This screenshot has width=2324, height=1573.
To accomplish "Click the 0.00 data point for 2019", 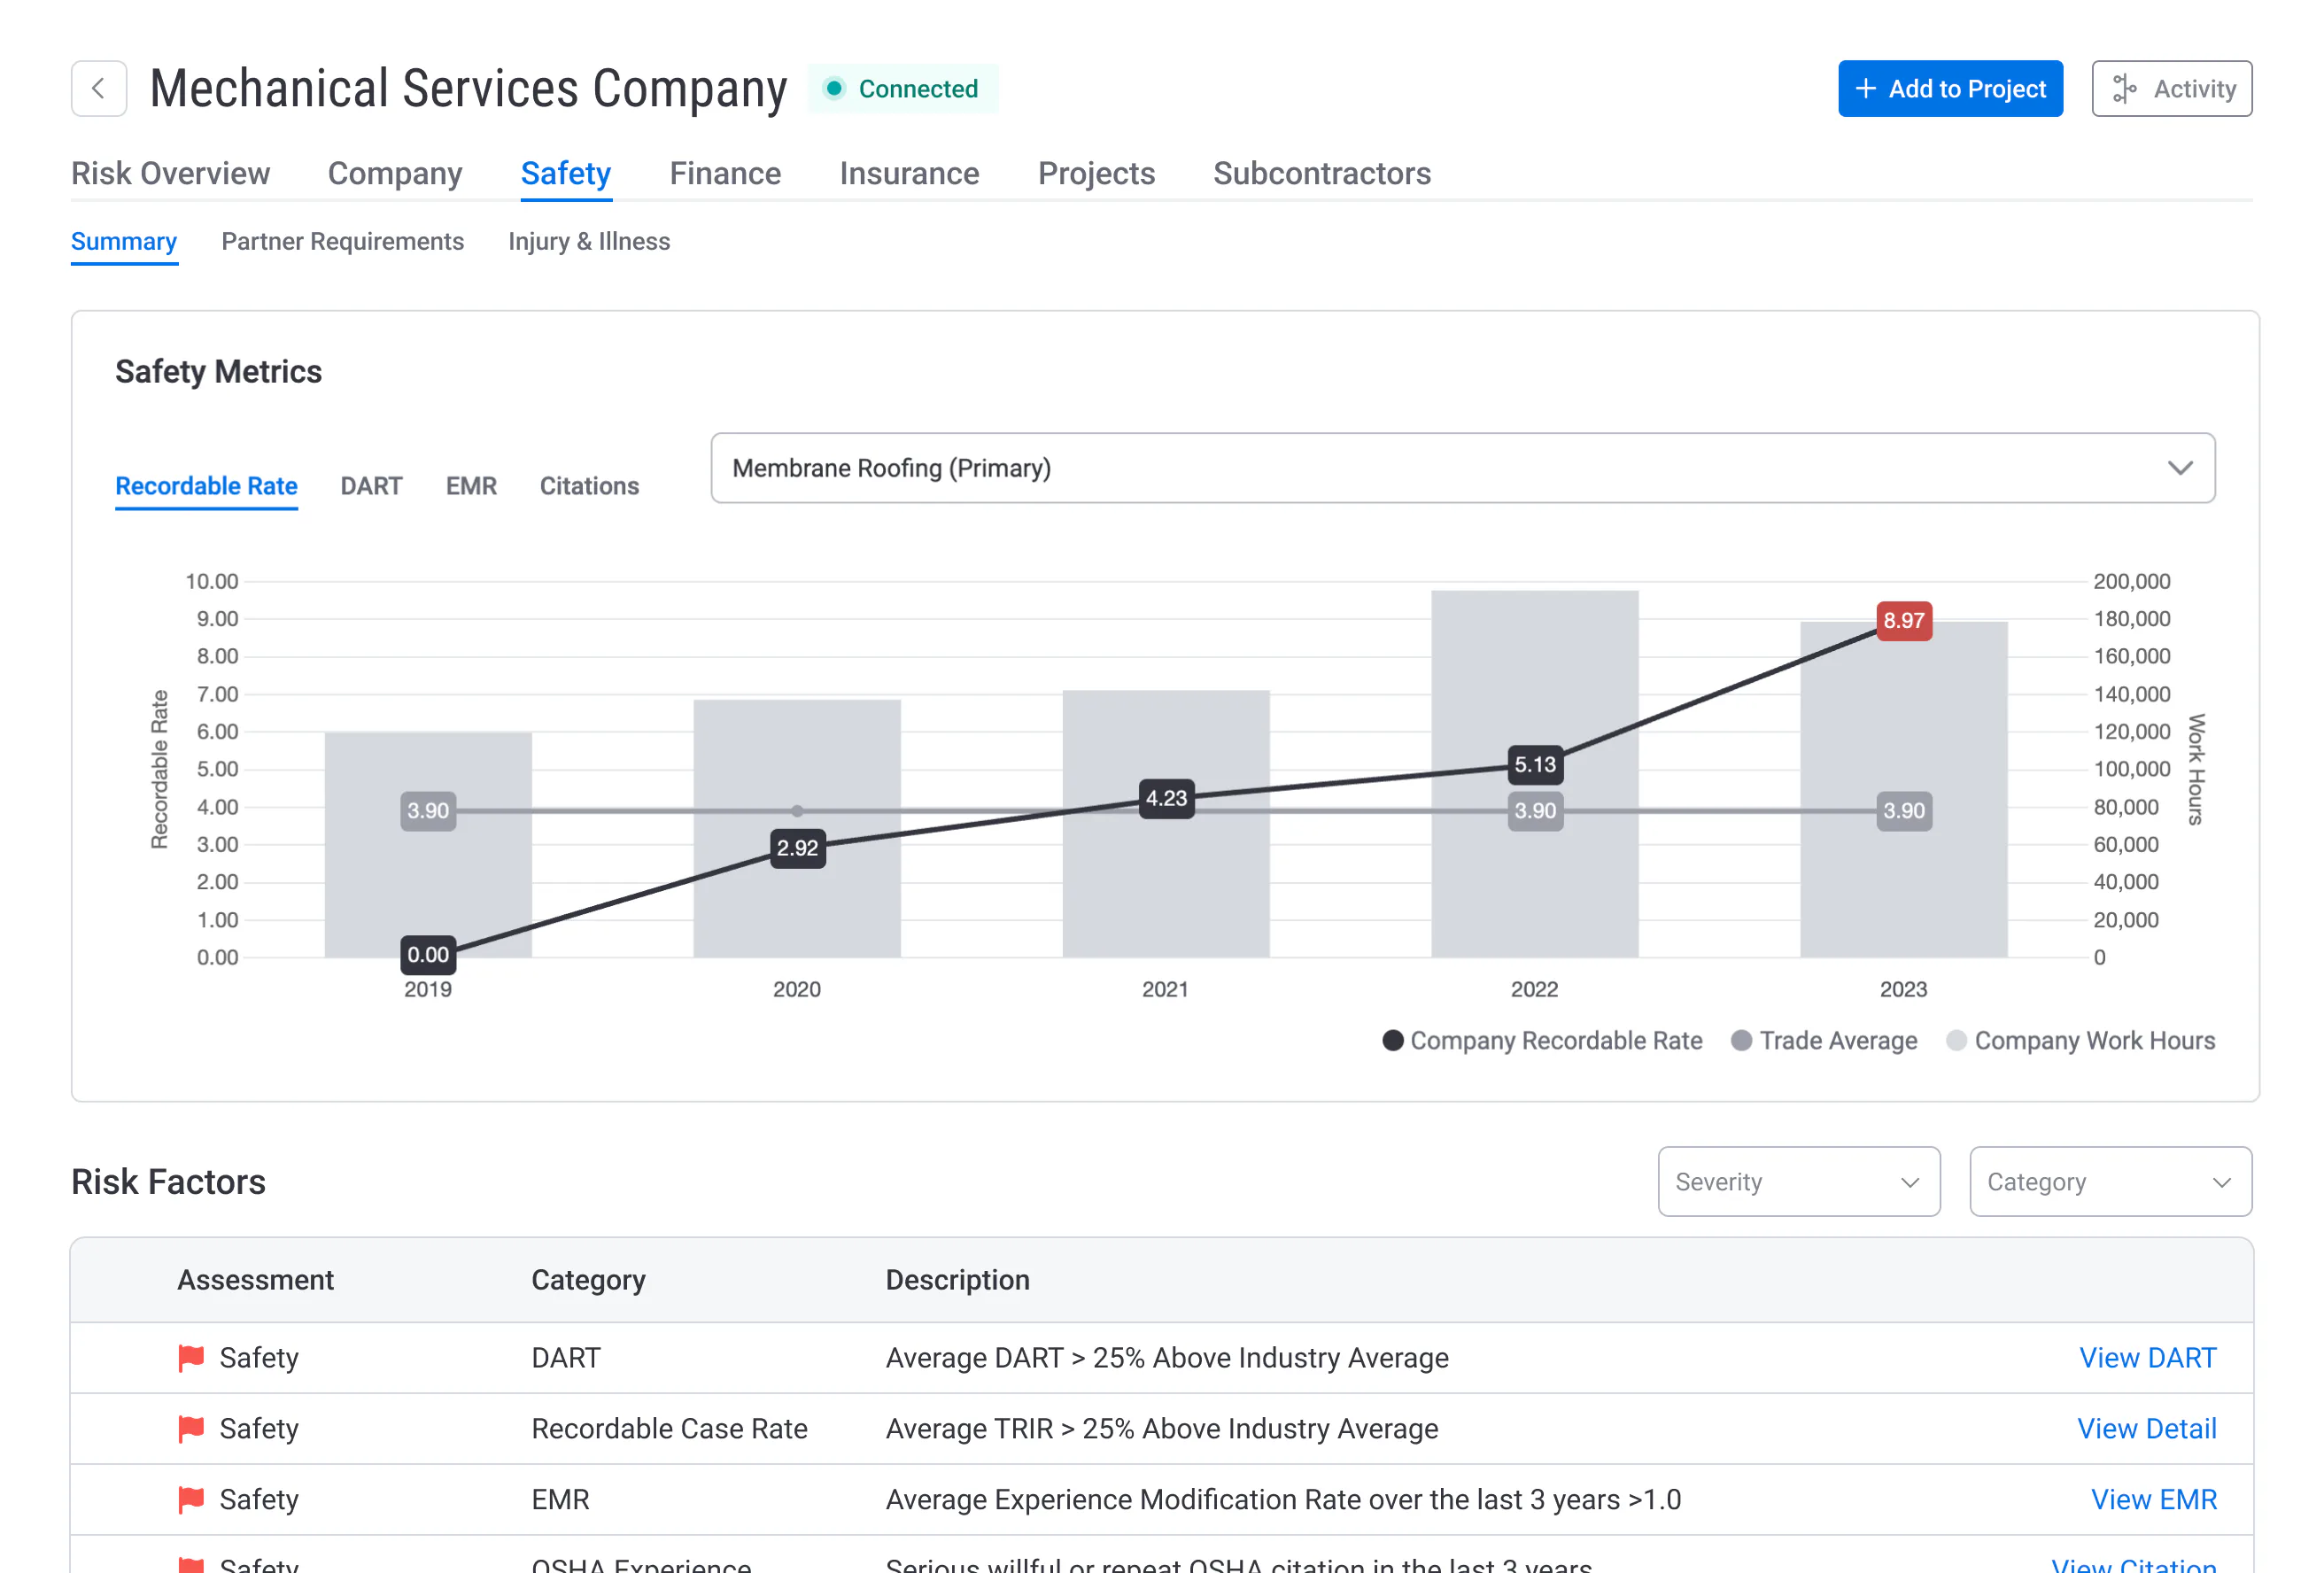I will coord(428,955).
